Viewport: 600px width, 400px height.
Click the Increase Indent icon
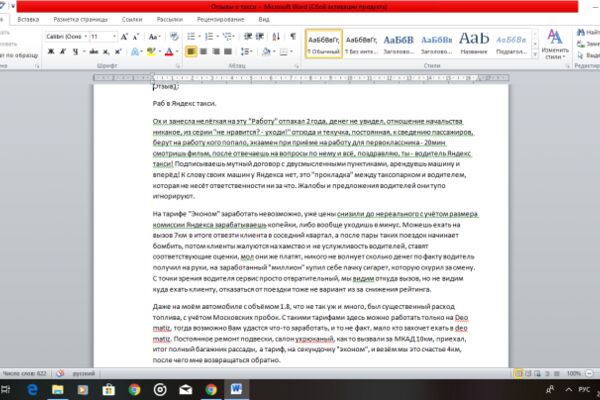tap(260, 37)
